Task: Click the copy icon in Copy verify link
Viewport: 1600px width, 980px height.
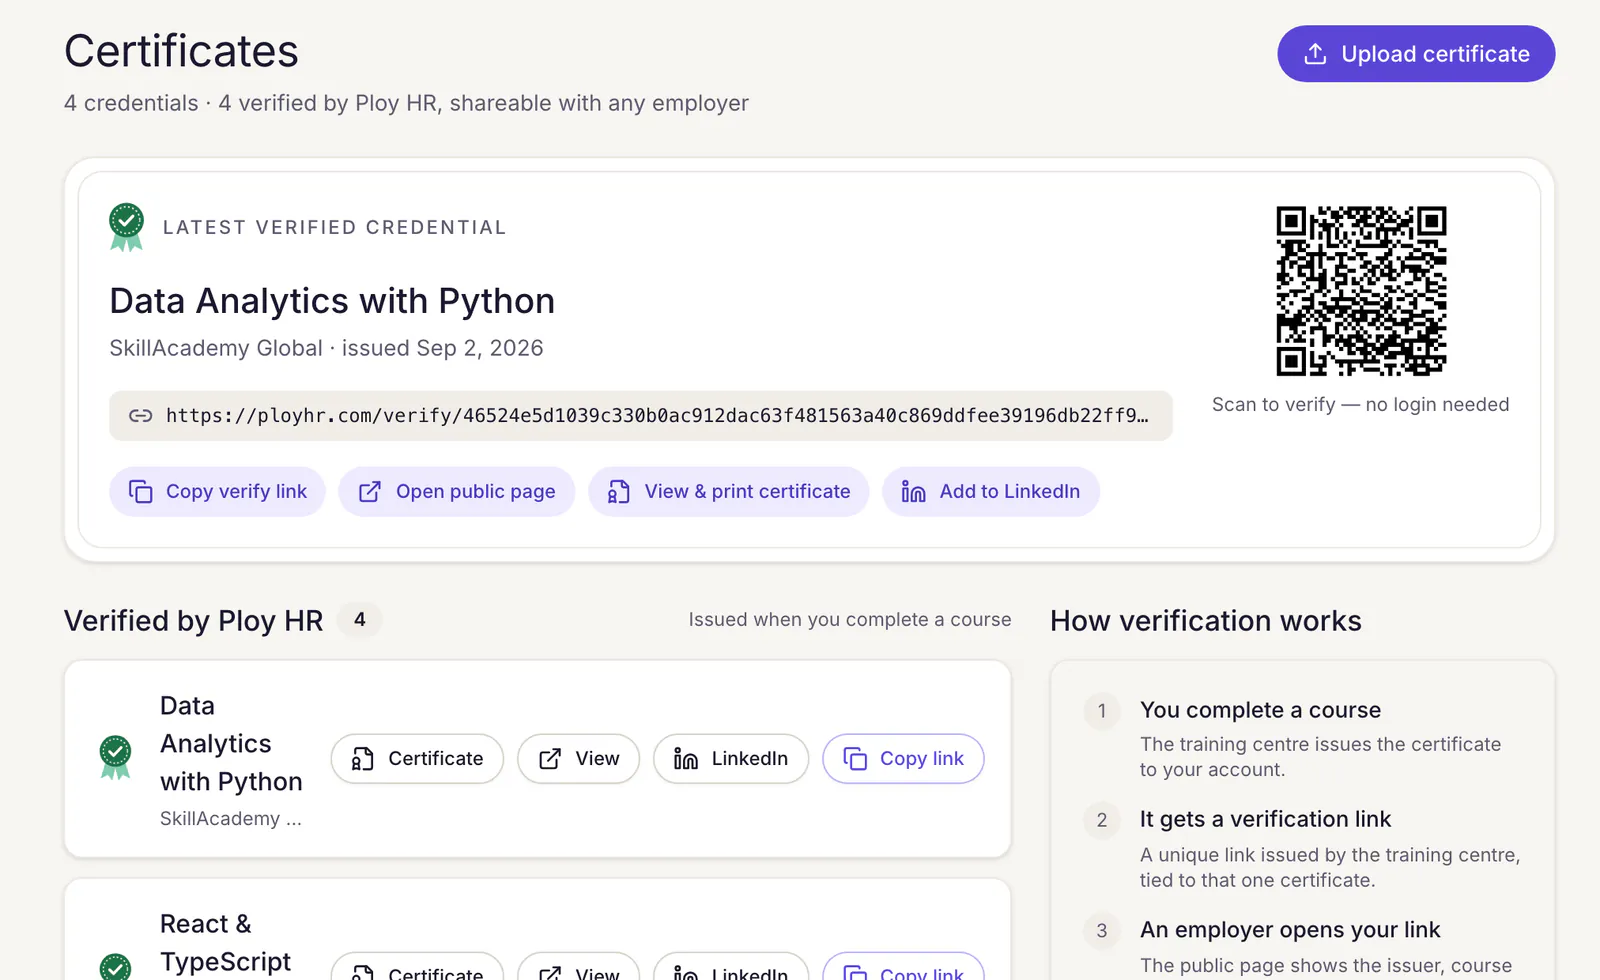Action: tap(141, 492)
